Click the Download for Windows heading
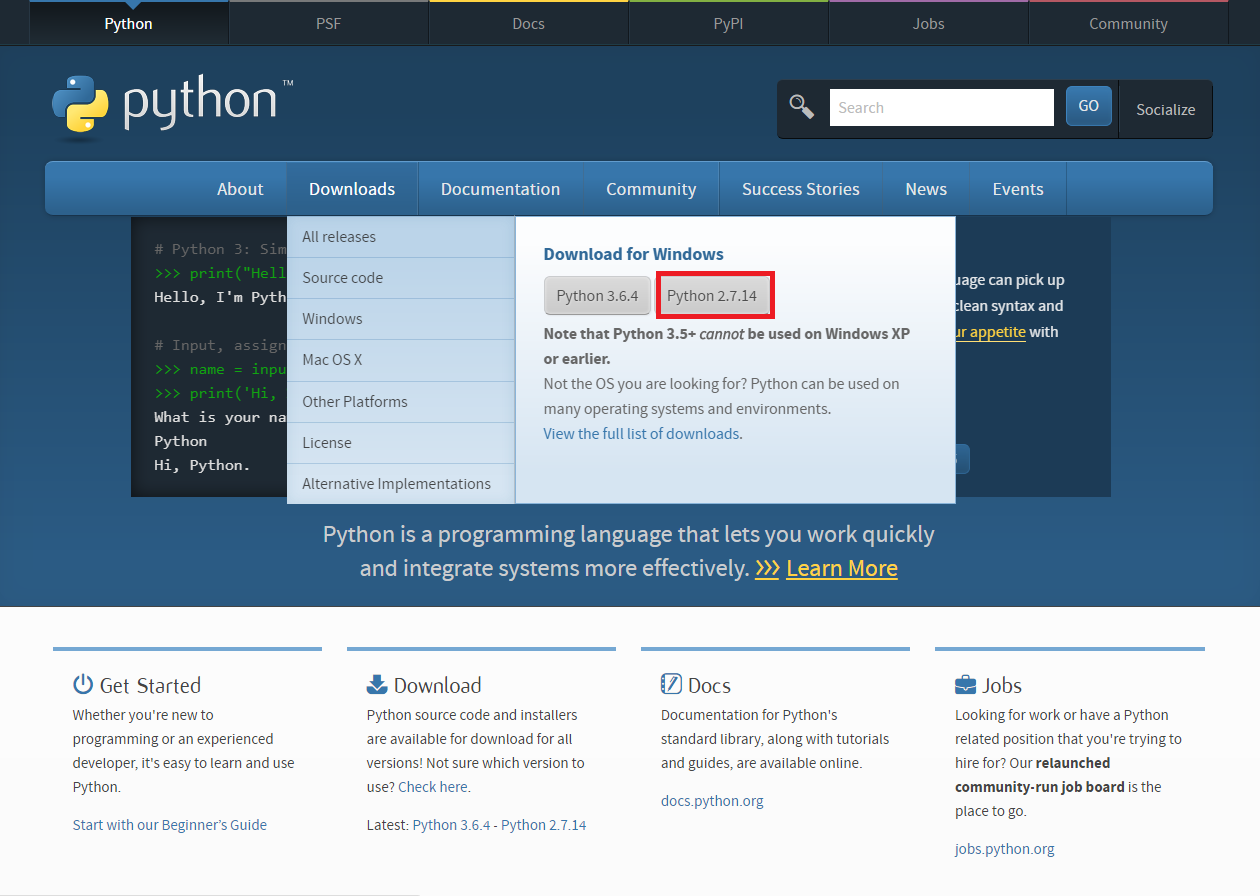Screen dimensions: 1260x896 [634, 254]
